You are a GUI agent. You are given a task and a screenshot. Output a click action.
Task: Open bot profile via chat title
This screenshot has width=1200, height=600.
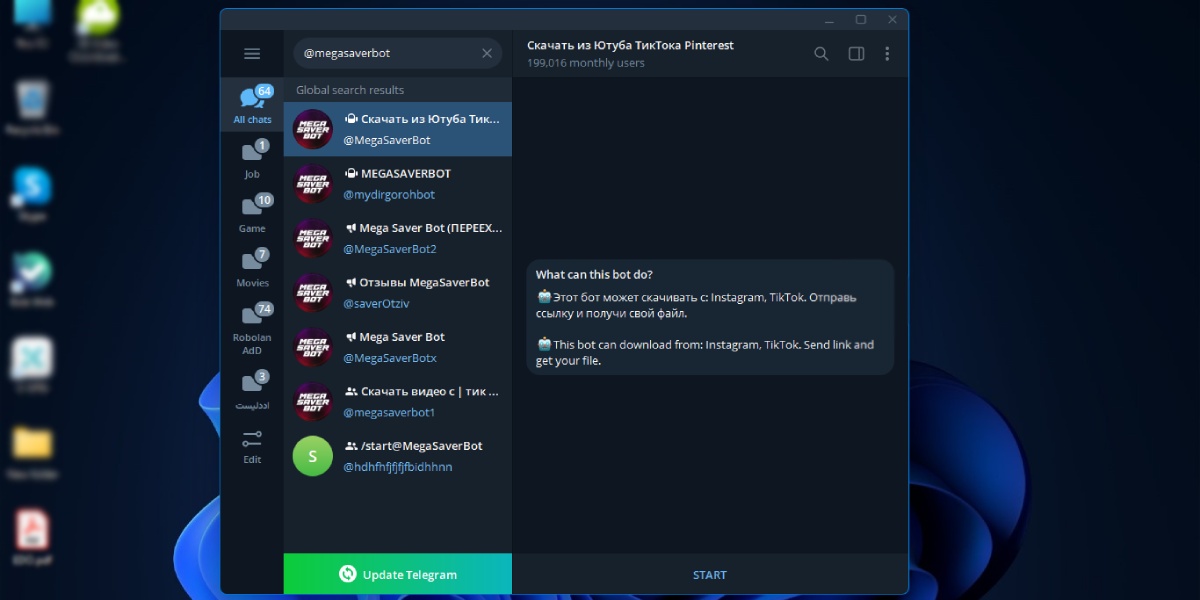tap(630, 45)
